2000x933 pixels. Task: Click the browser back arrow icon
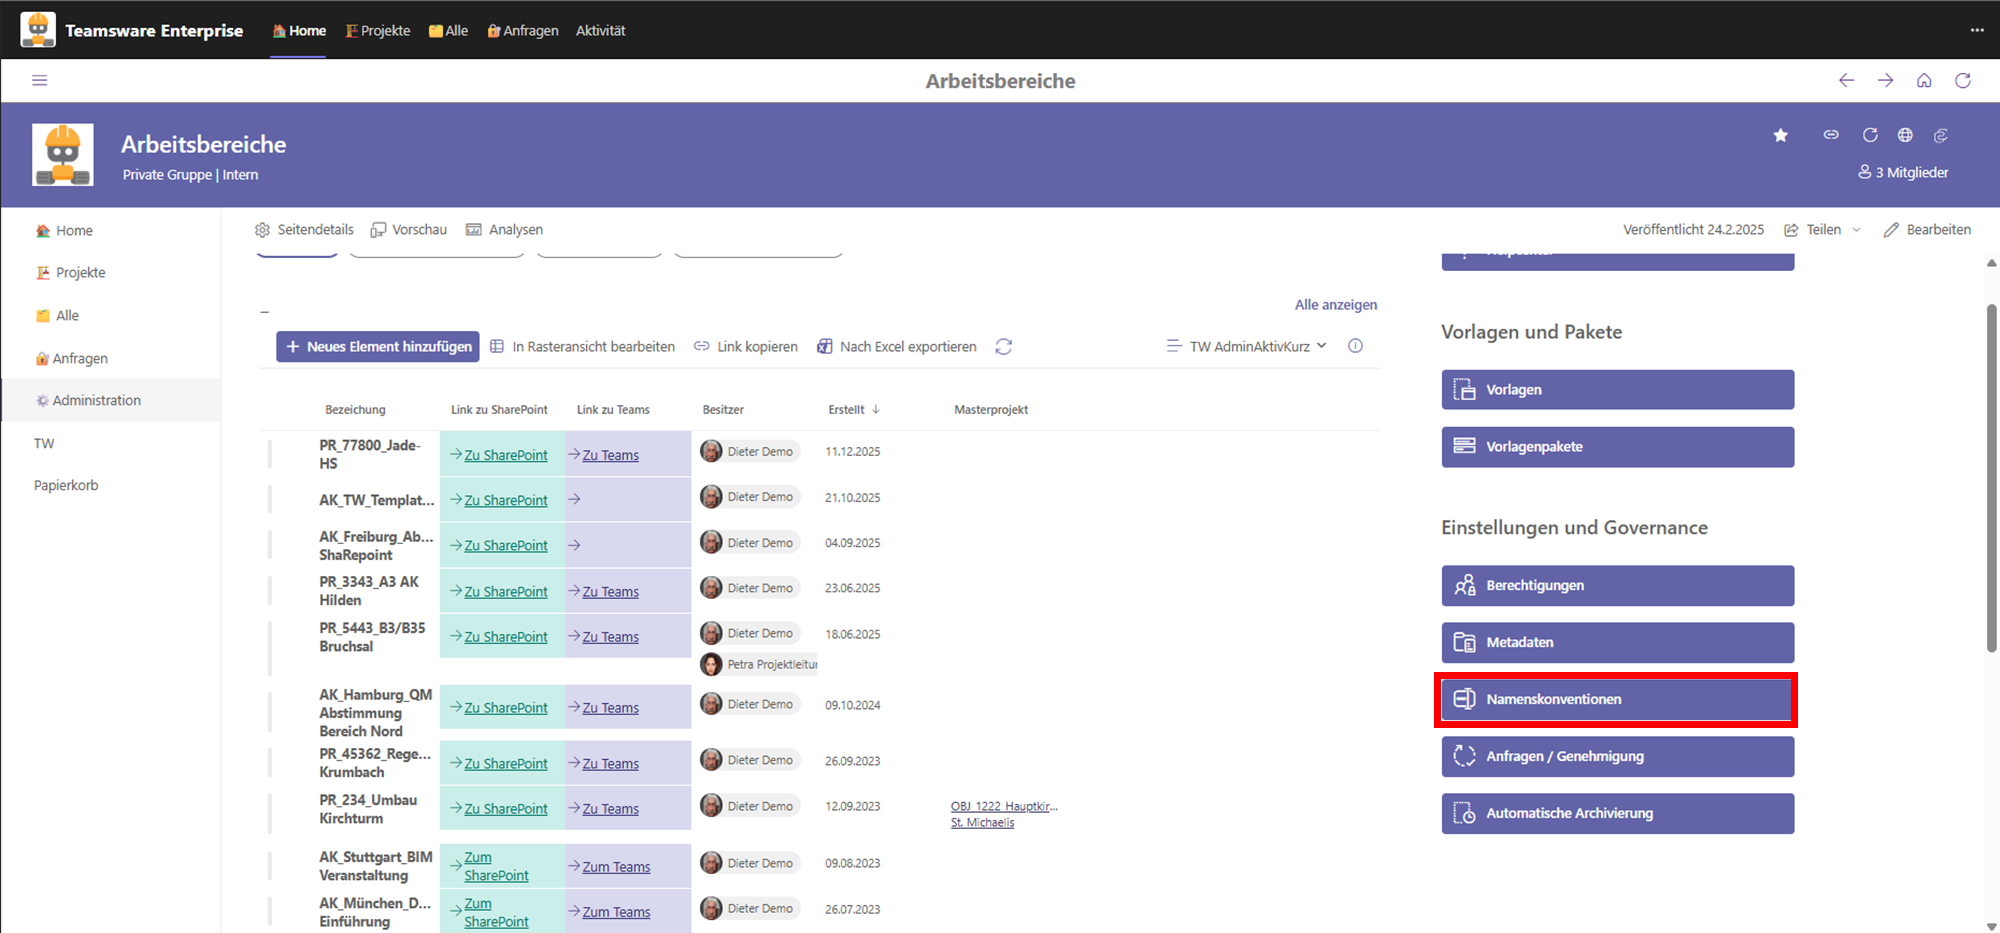[x=1846, y=80]
